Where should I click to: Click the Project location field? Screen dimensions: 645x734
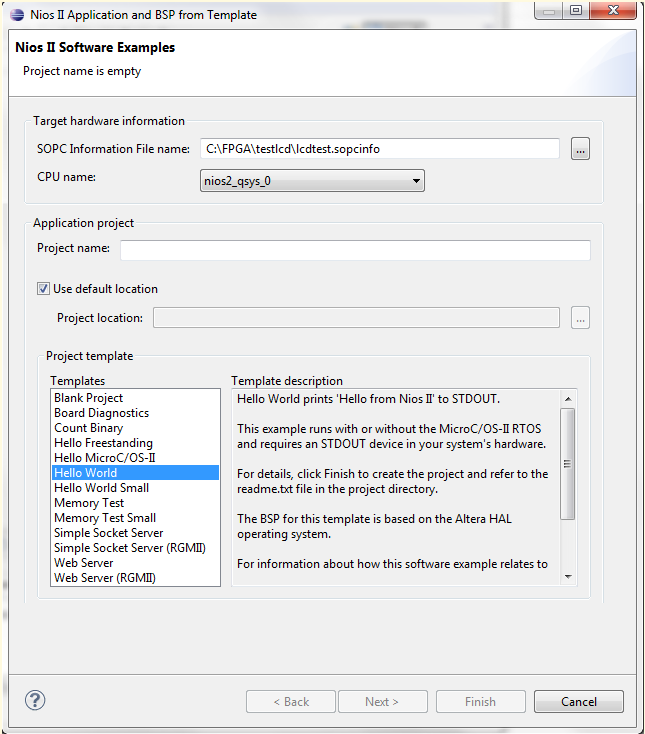pyautogui.click(x=356, y=318)
